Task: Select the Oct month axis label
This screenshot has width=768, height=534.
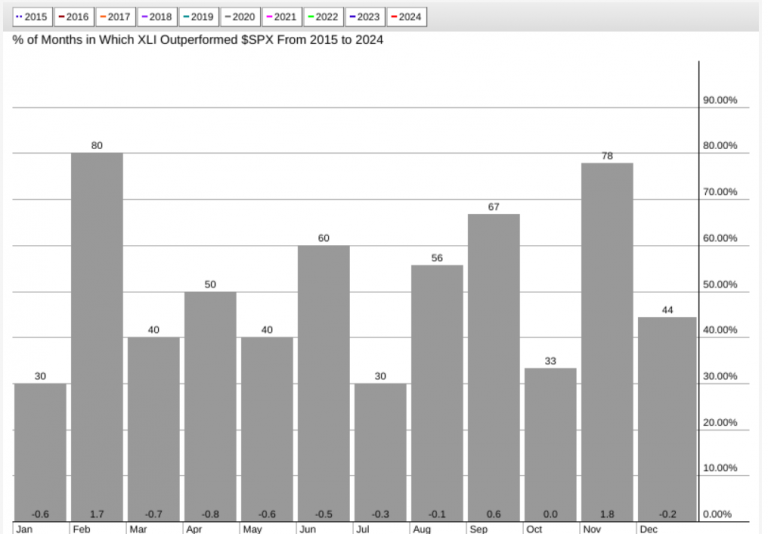Action: point(534,529)
